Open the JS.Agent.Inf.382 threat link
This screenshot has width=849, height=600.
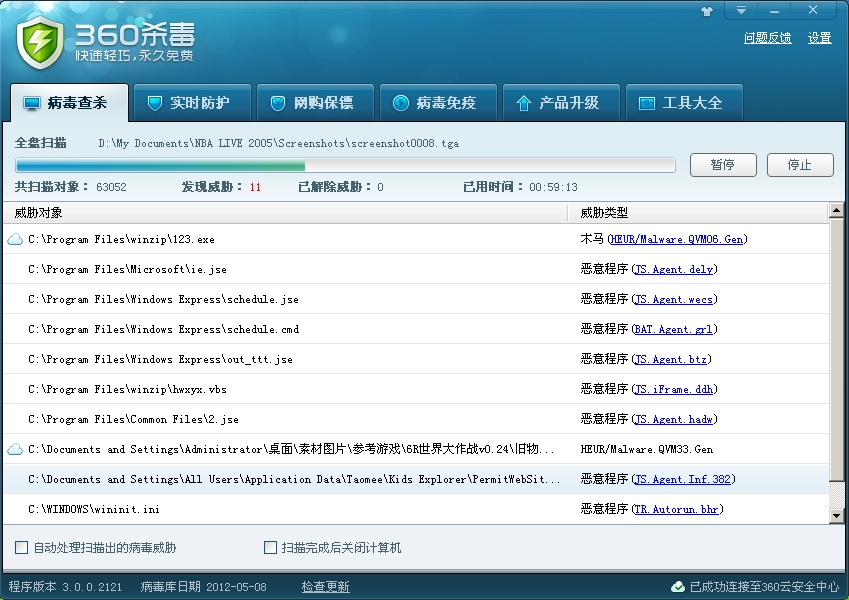pyautogui.click(x=683, y=479)
